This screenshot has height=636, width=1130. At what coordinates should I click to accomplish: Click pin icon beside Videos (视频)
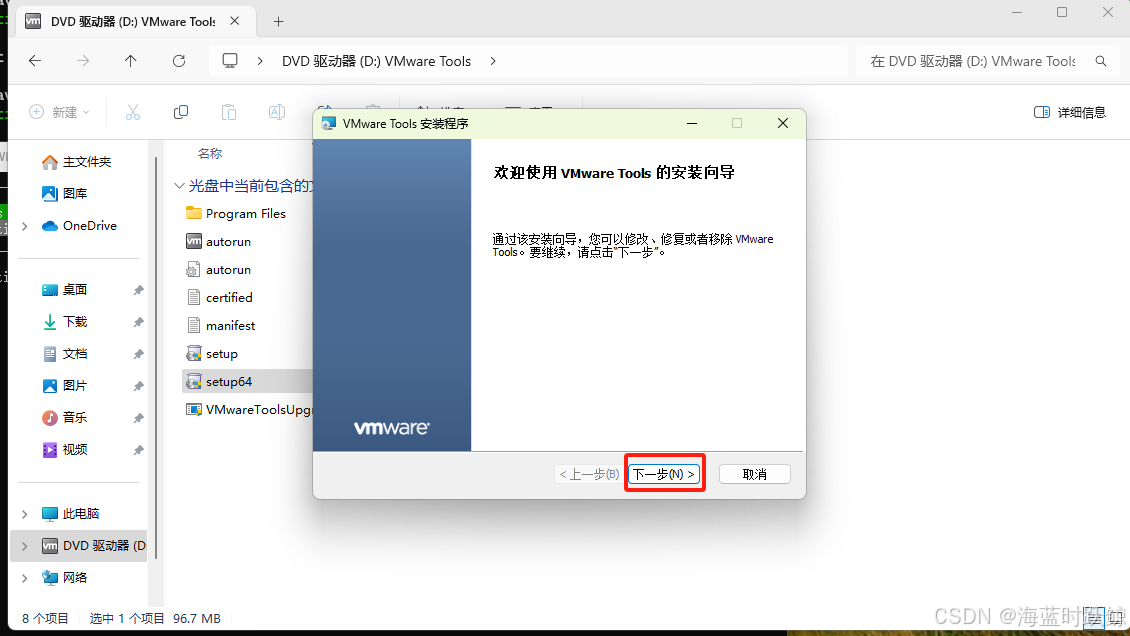[x=138, y=450]
